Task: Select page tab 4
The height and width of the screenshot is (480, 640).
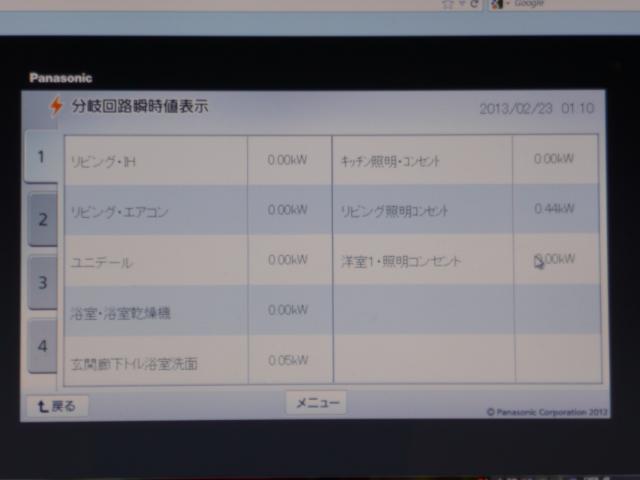Action: point(42,346)
